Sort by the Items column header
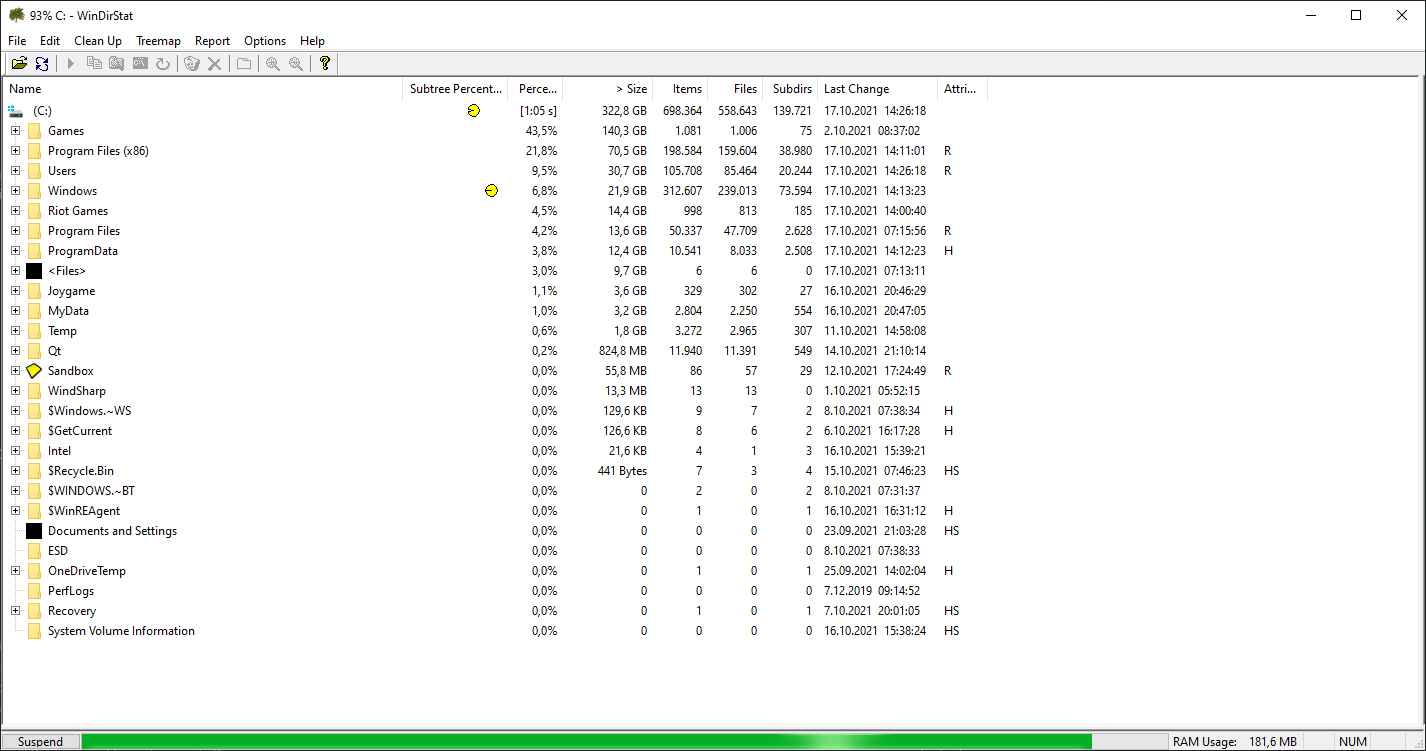Screen dimensions: 1426x751 coord(681,89)
